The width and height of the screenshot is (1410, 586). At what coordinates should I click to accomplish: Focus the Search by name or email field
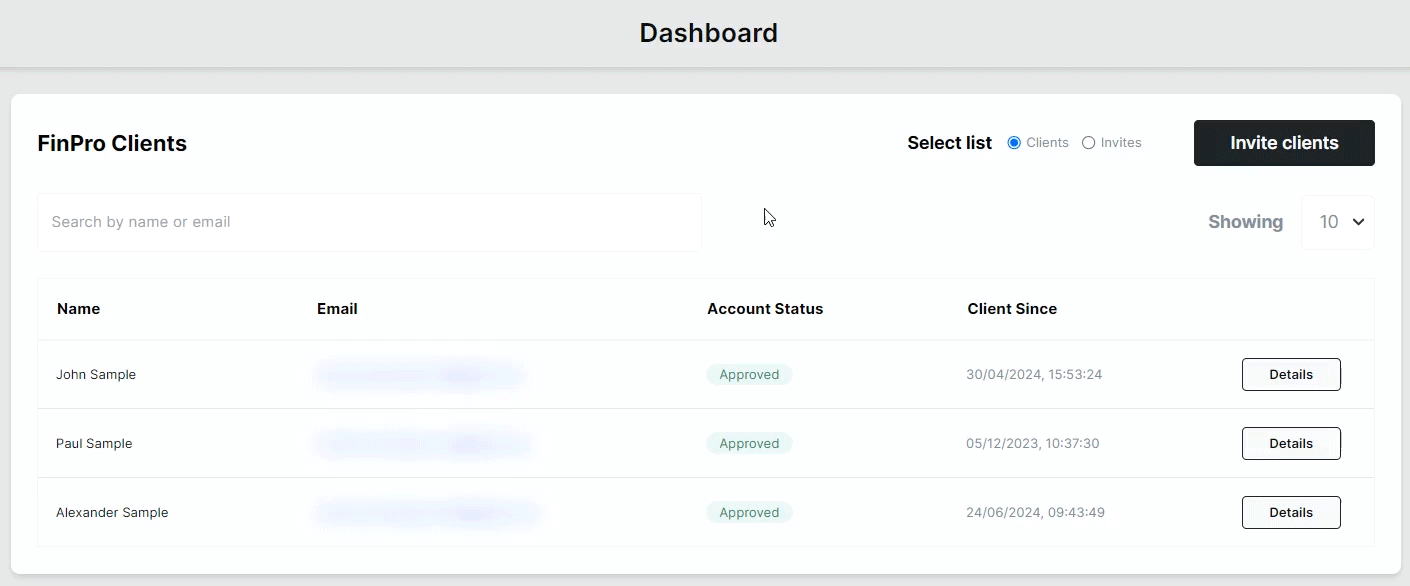coord(369,222)
